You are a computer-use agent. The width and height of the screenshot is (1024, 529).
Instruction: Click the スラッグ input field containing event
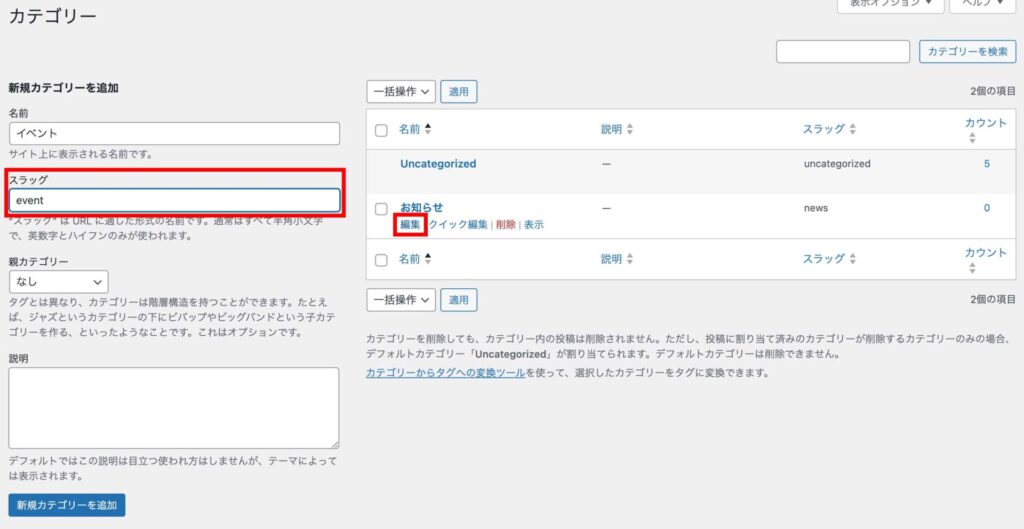pyautogui.click(x=174, y=200)
